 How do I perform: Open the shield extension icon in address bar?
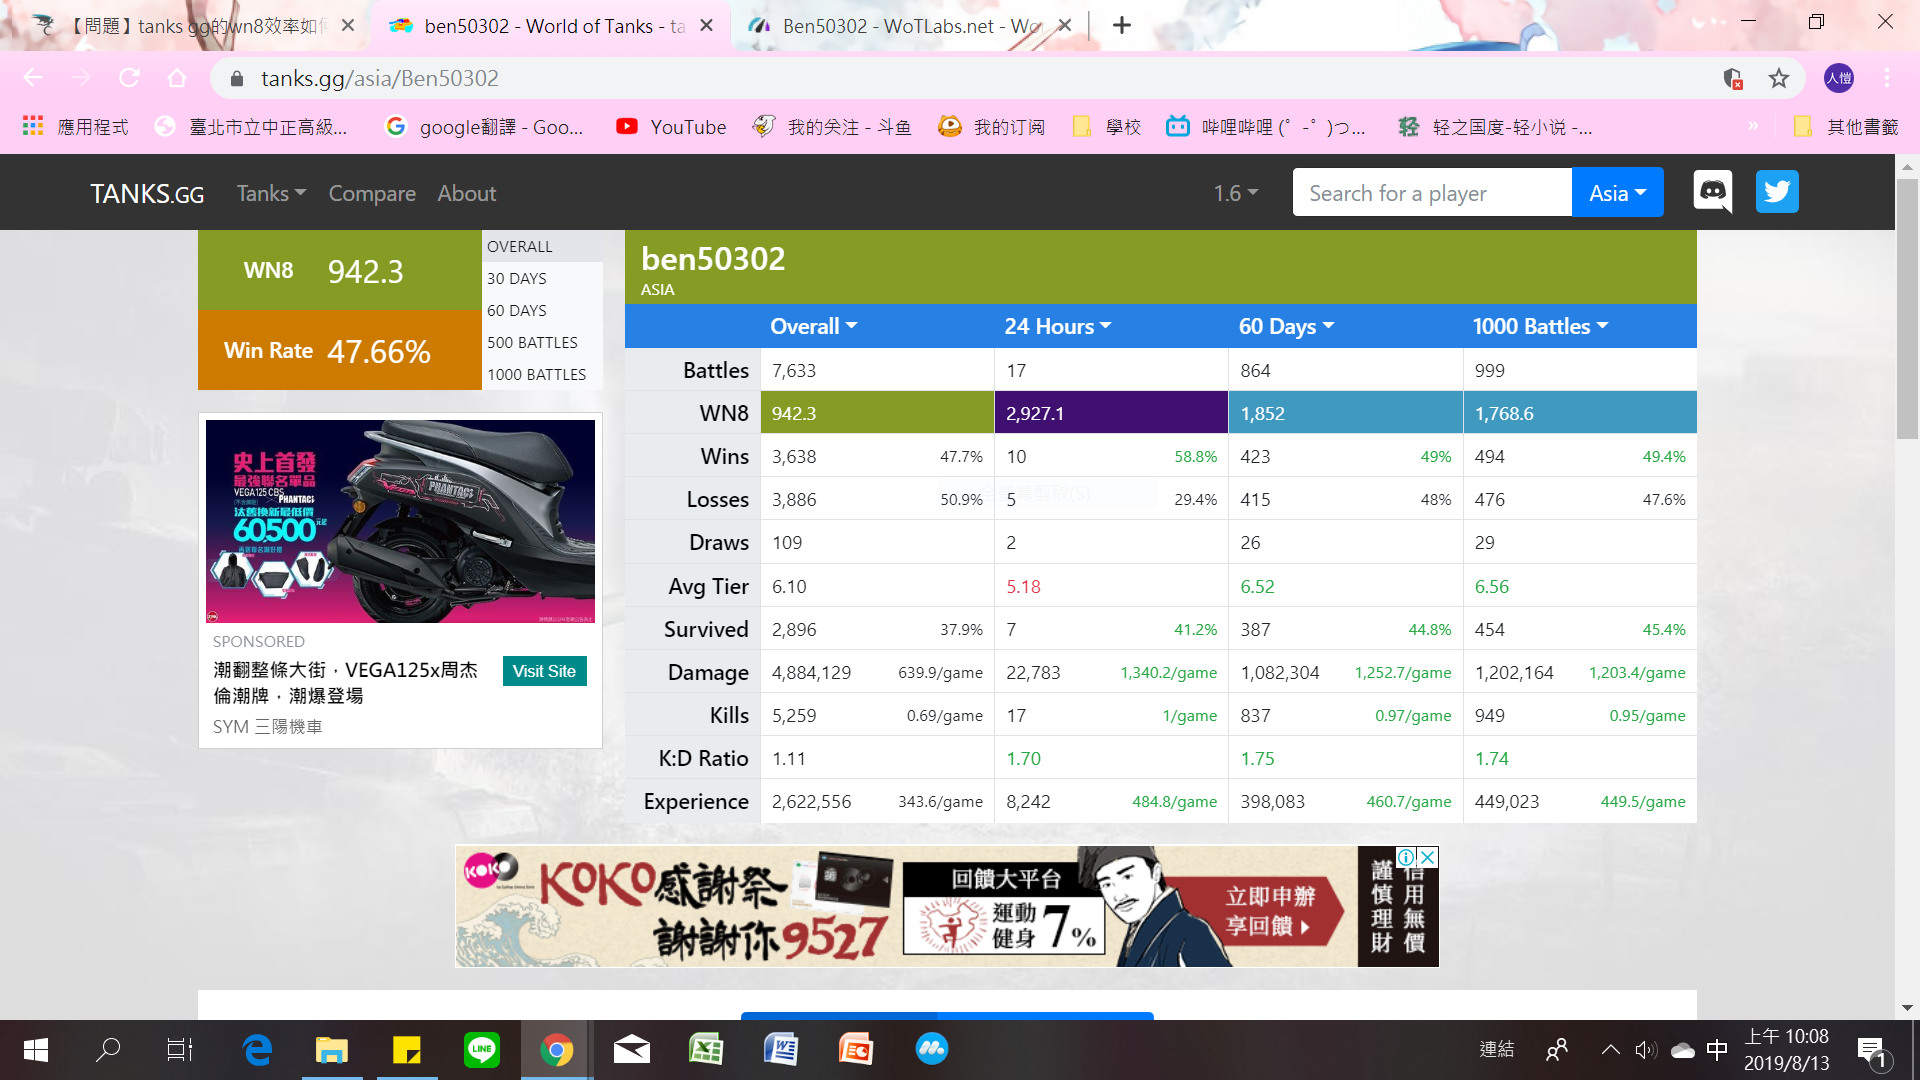coord(1733,78)
